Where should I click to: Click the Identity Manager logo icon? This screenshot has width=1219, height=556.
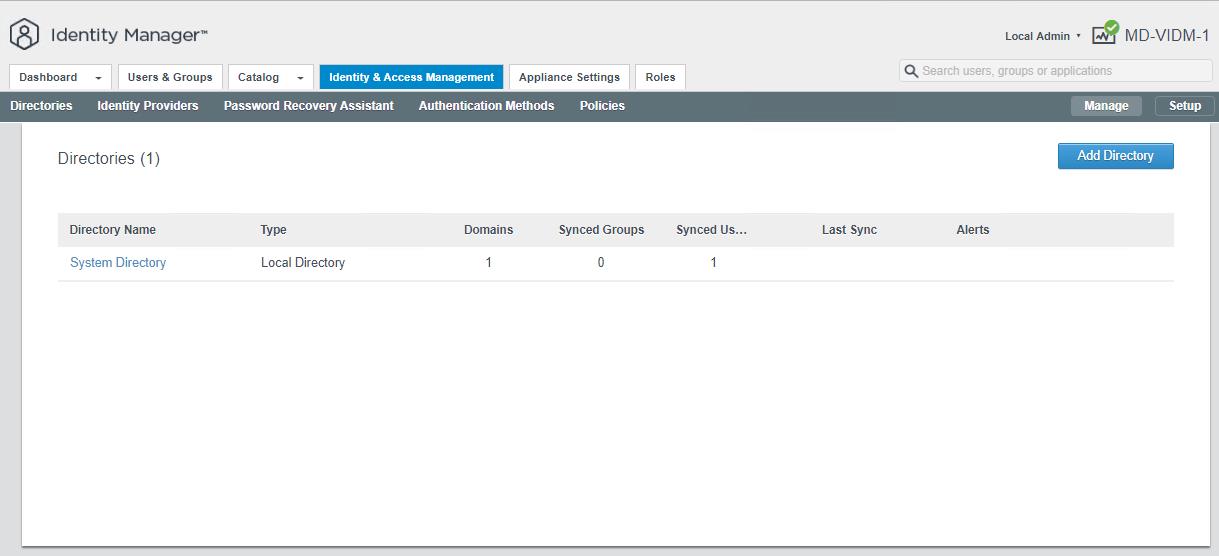click(24, 35)
